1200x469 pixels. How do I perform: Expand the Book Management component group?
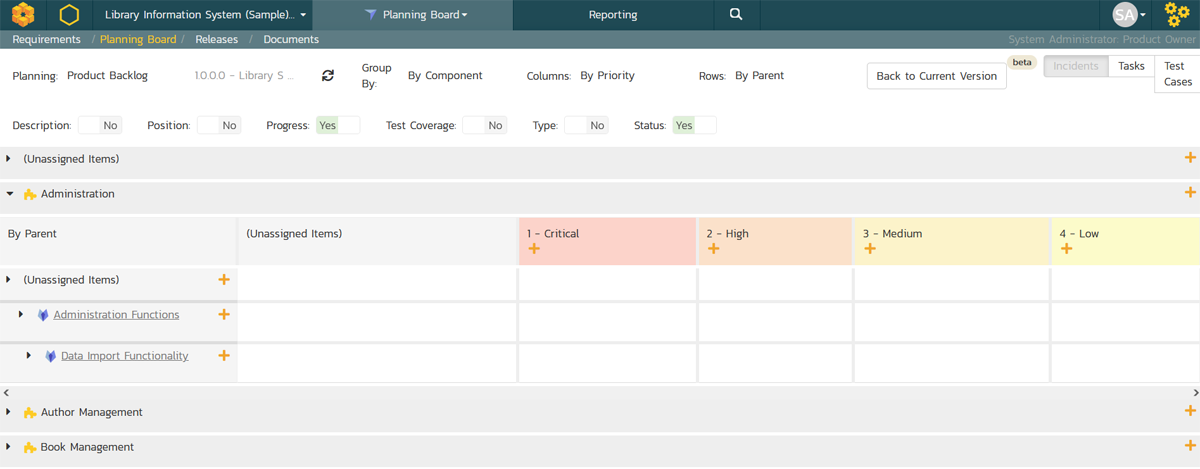tap(9, 447)
